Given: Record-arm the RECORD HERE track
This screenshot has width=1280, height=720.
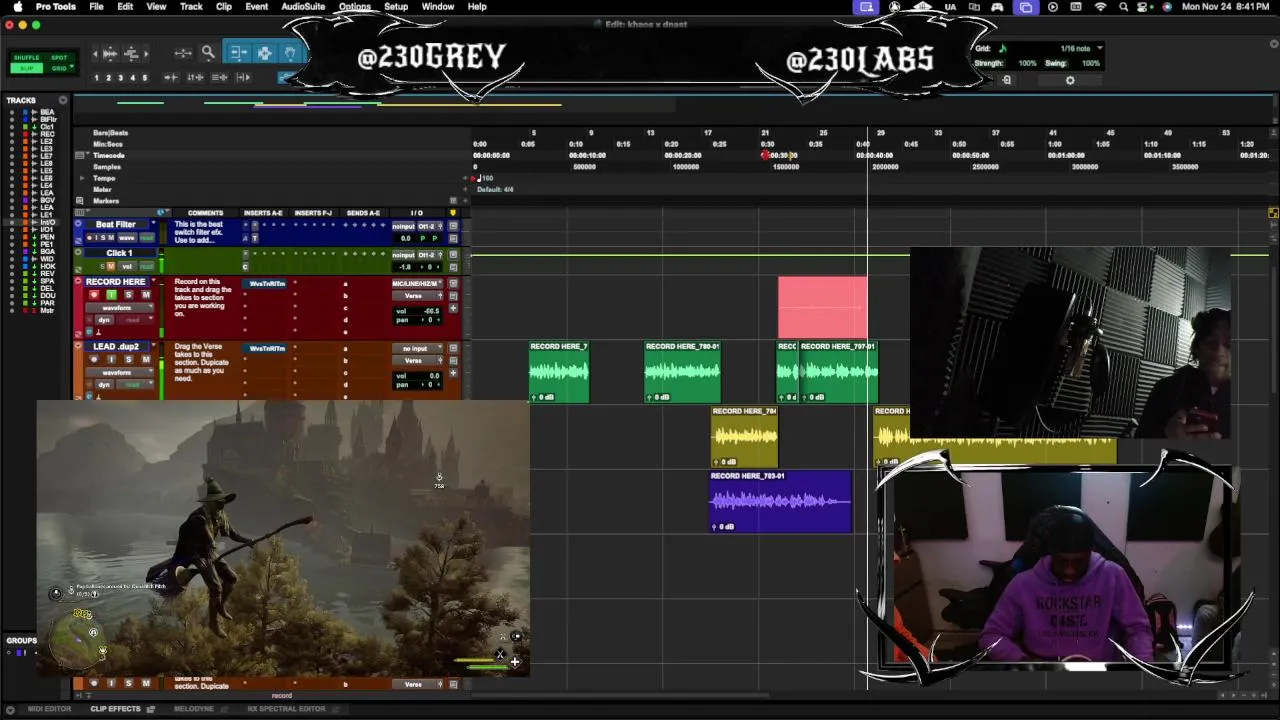Looking at the screenshot, I should tap(94, 295).
